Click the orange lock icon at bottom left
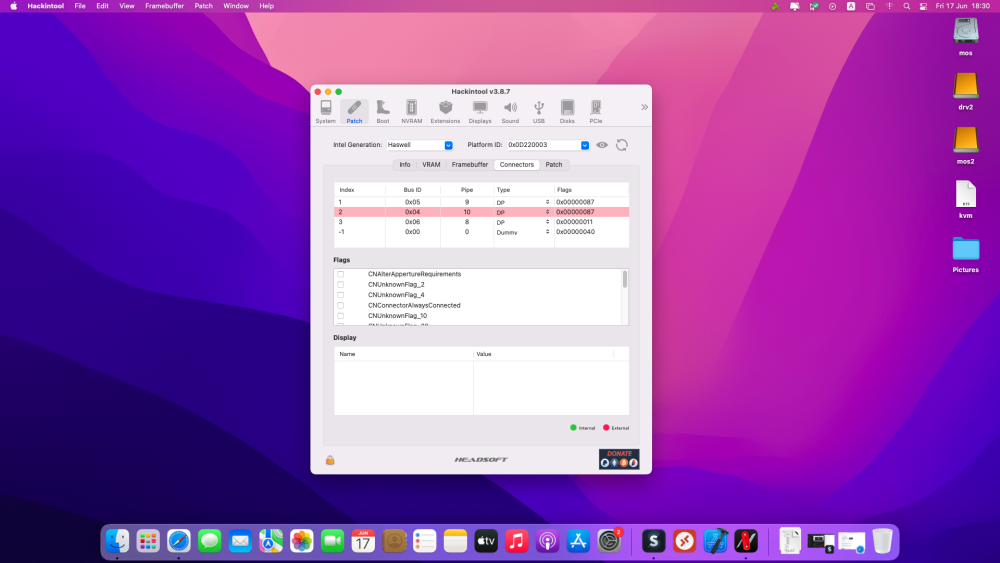Screen dimensions: 1000x563 tap(330, 460)
